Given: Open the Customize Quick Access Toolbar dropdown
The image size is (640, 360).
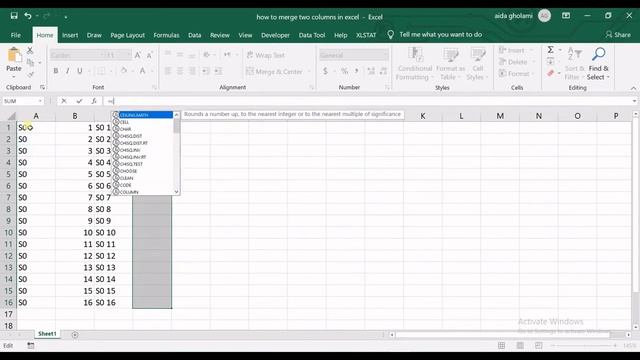Looking at the screenshot, I should click(x=66, y=17).
